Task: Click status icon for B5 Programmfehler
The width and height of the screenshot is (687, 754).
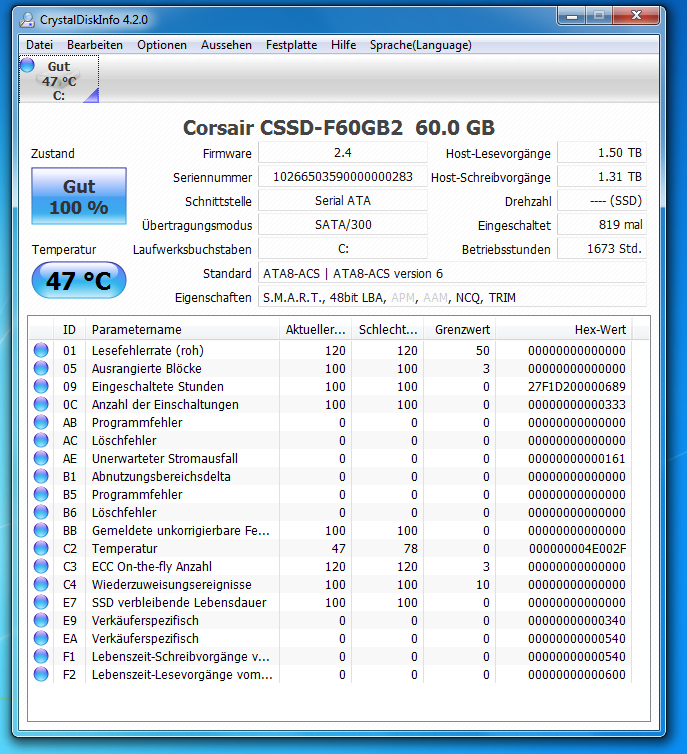Action: point(41,494)
